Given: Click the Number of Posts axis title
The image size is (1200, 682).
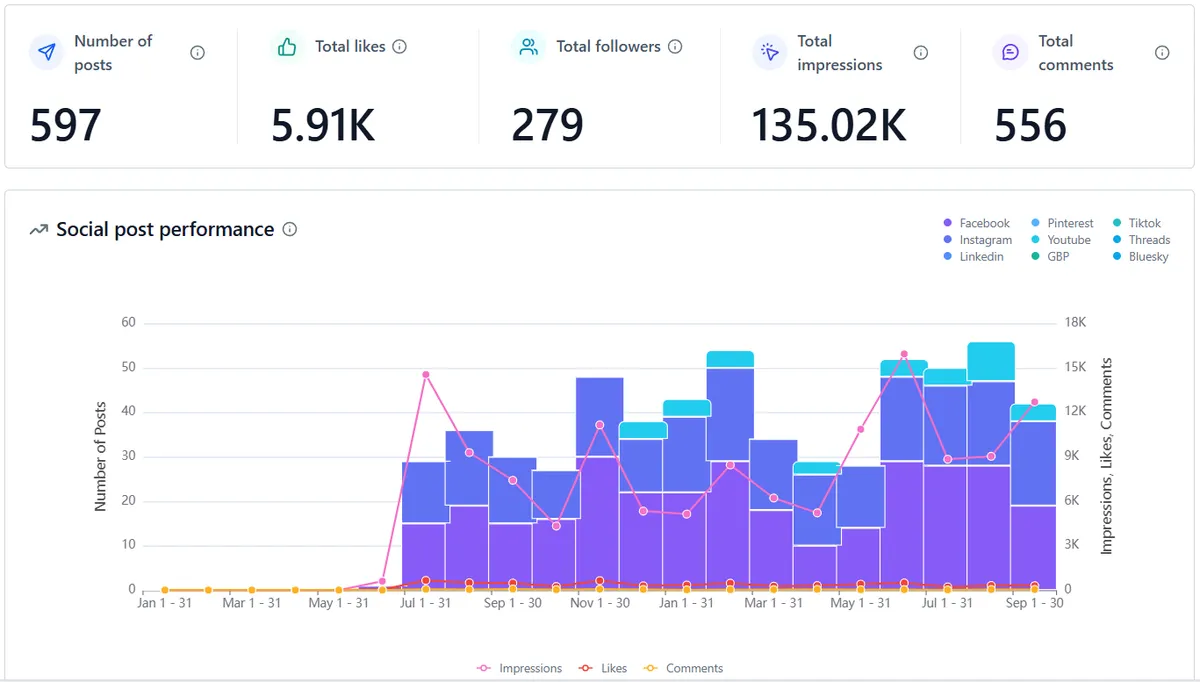Looking at the screenshot, I should [x=100, y=456].
